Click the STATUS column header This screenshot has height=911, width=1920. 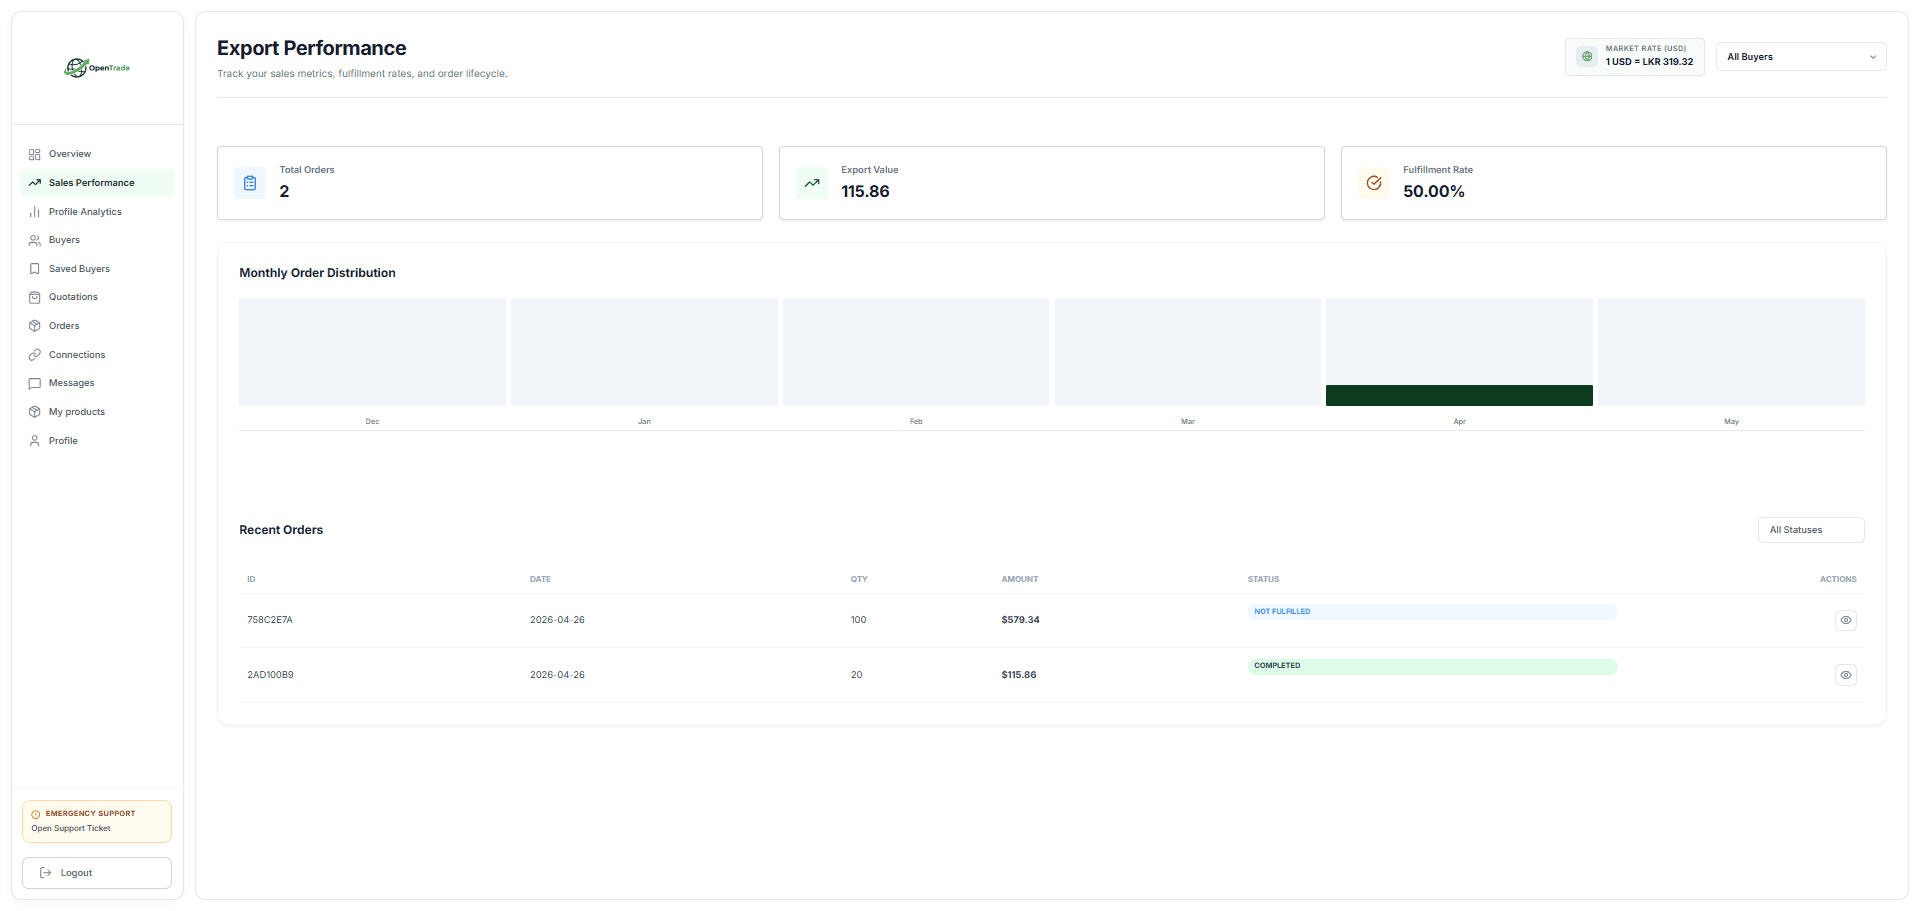1263,579
